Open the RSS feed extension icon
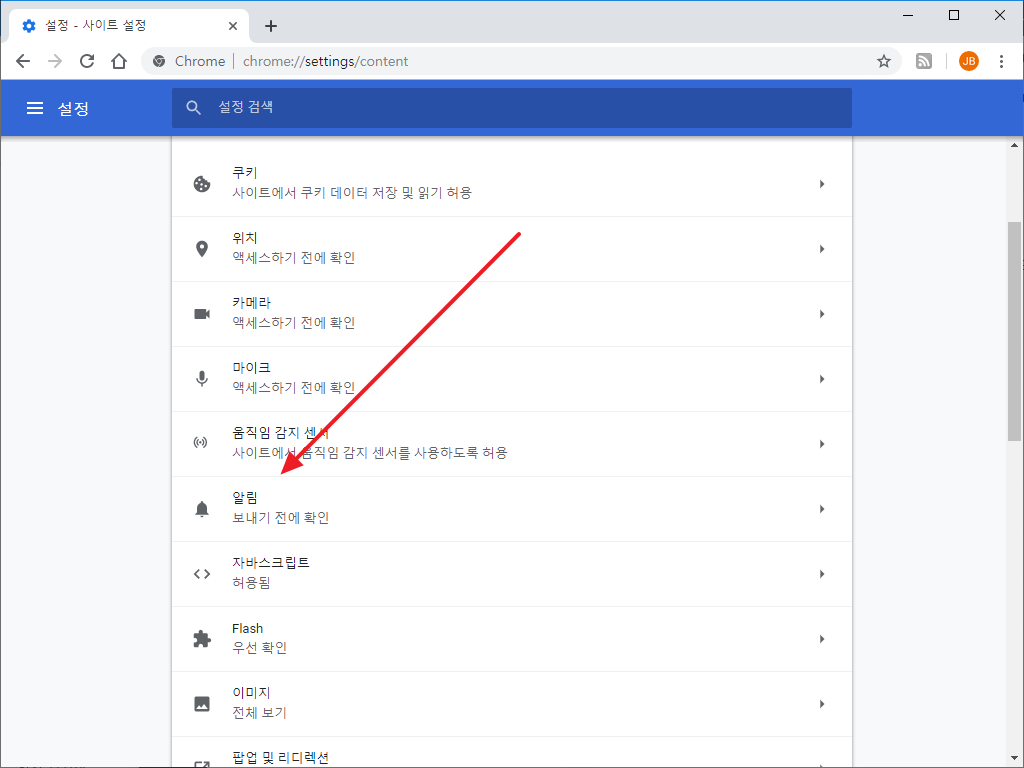This screenshot has height=768, width=1024. [923, 61]
